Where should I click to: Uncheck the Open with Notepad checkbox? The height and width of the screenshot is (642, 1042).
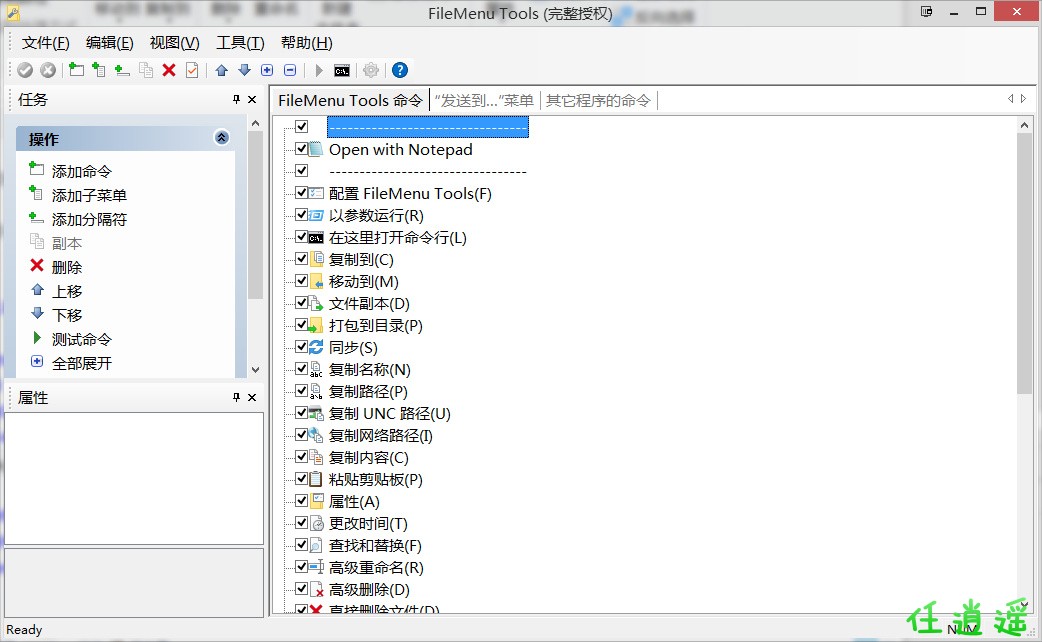click(x=302, y=148)
